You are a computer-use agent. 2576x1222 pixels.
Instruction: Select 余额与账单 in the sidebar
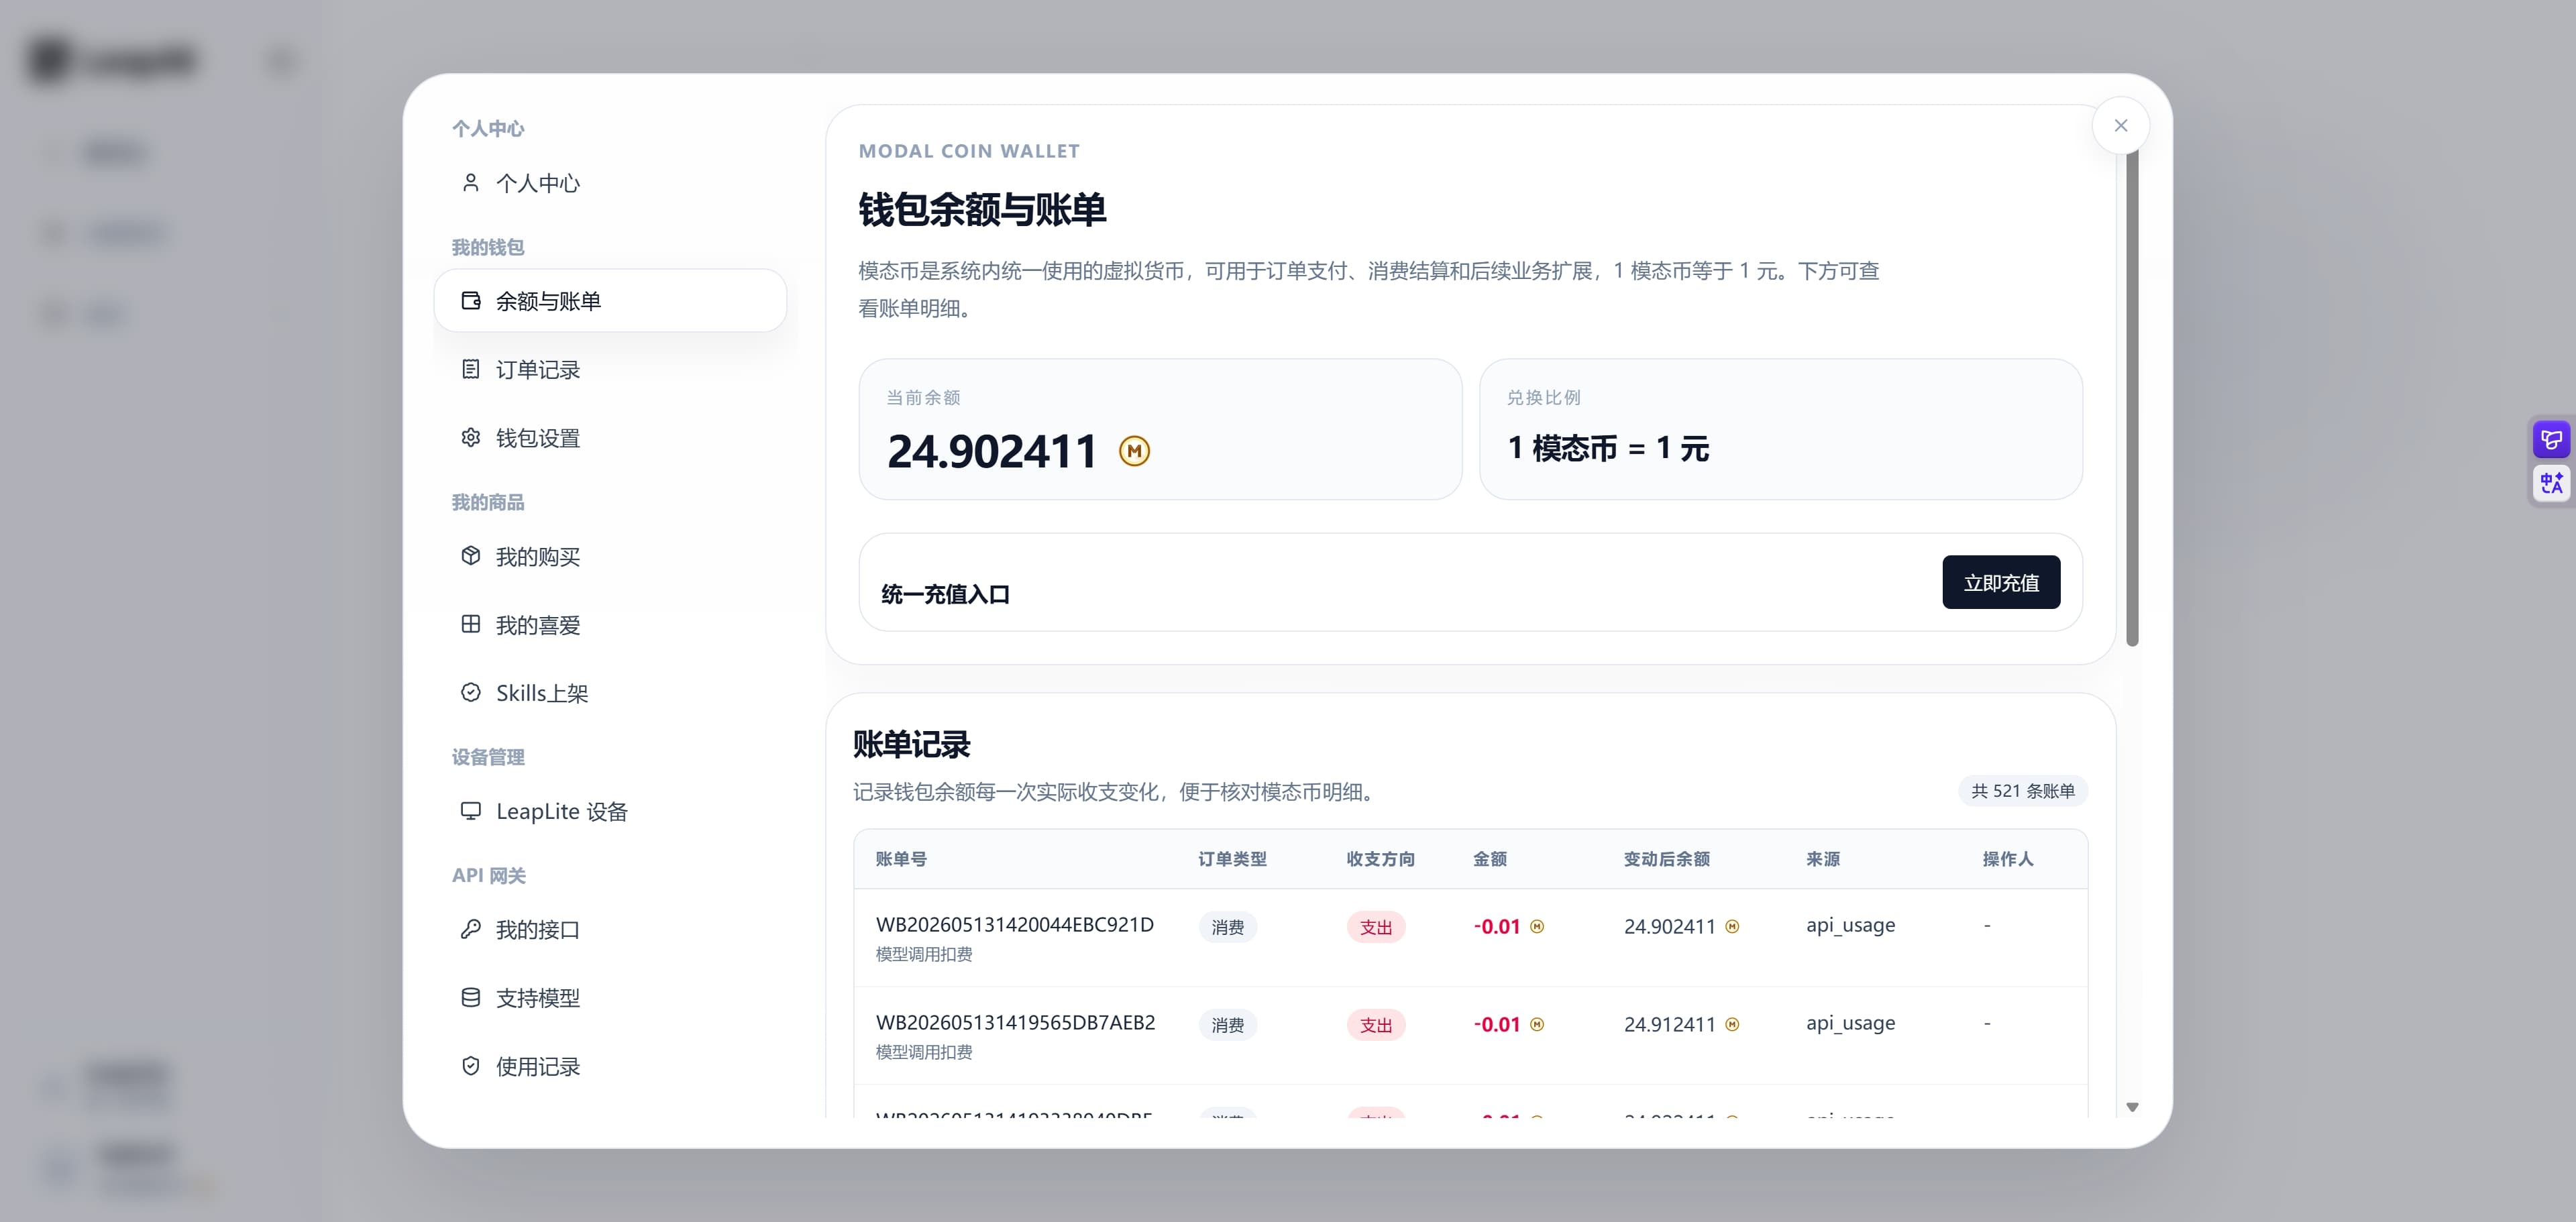(610, 301)
